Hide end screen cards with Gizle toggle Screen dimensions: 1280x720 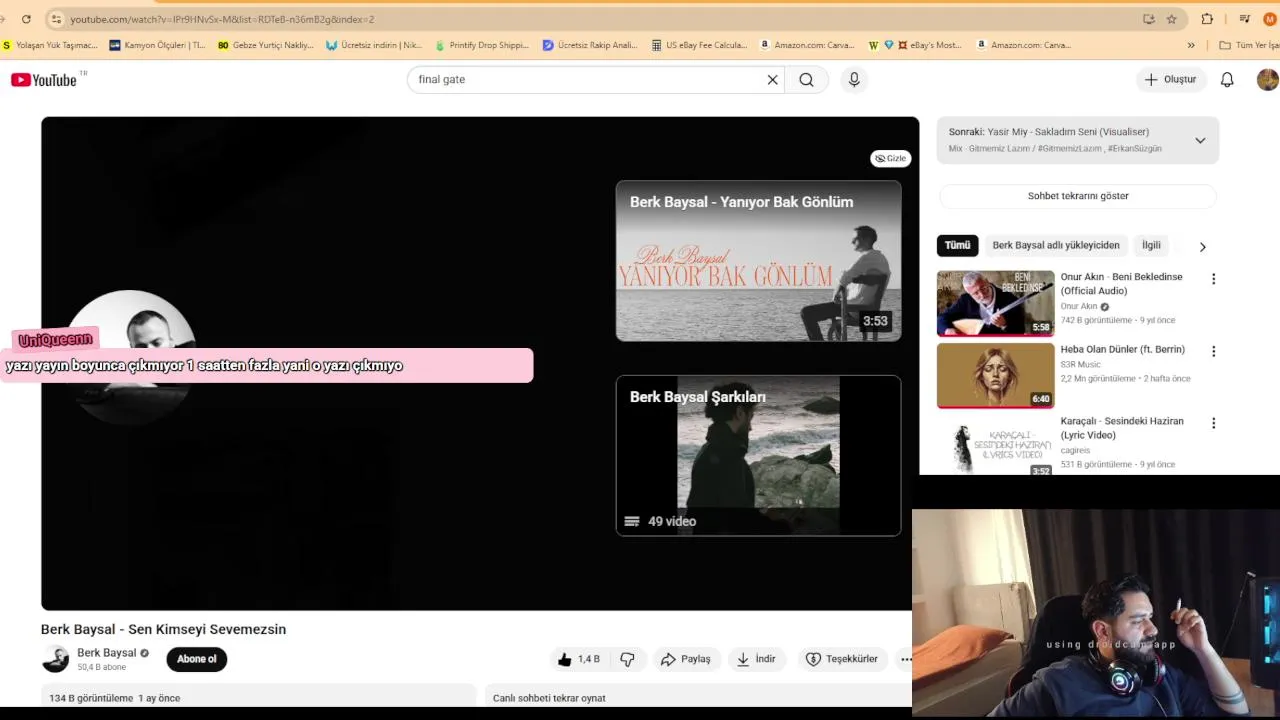[x=890, y=158]
